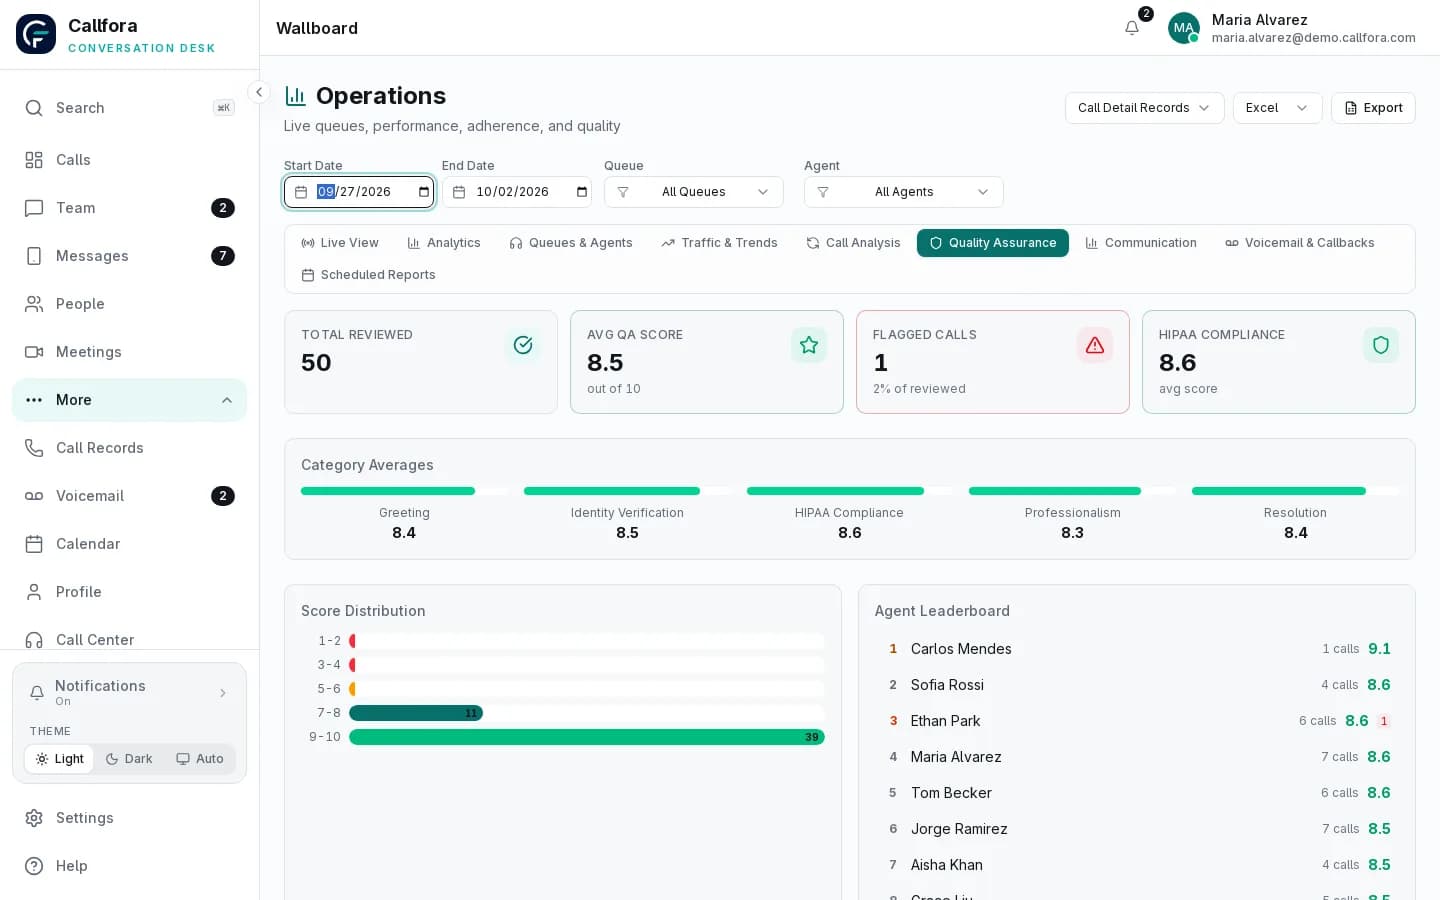Click the Voicemail icon in sidebar

34,496
